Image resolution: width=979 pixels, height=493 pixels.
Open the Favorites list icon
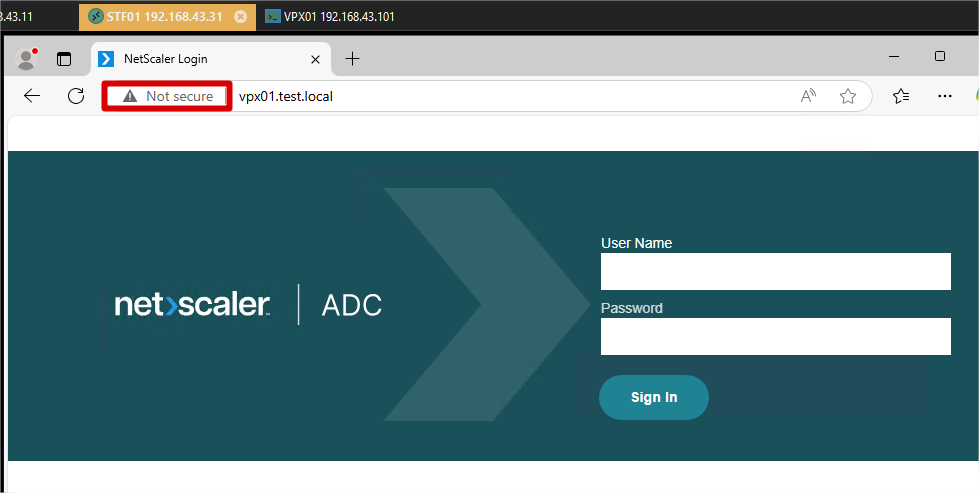coord(901,96)
